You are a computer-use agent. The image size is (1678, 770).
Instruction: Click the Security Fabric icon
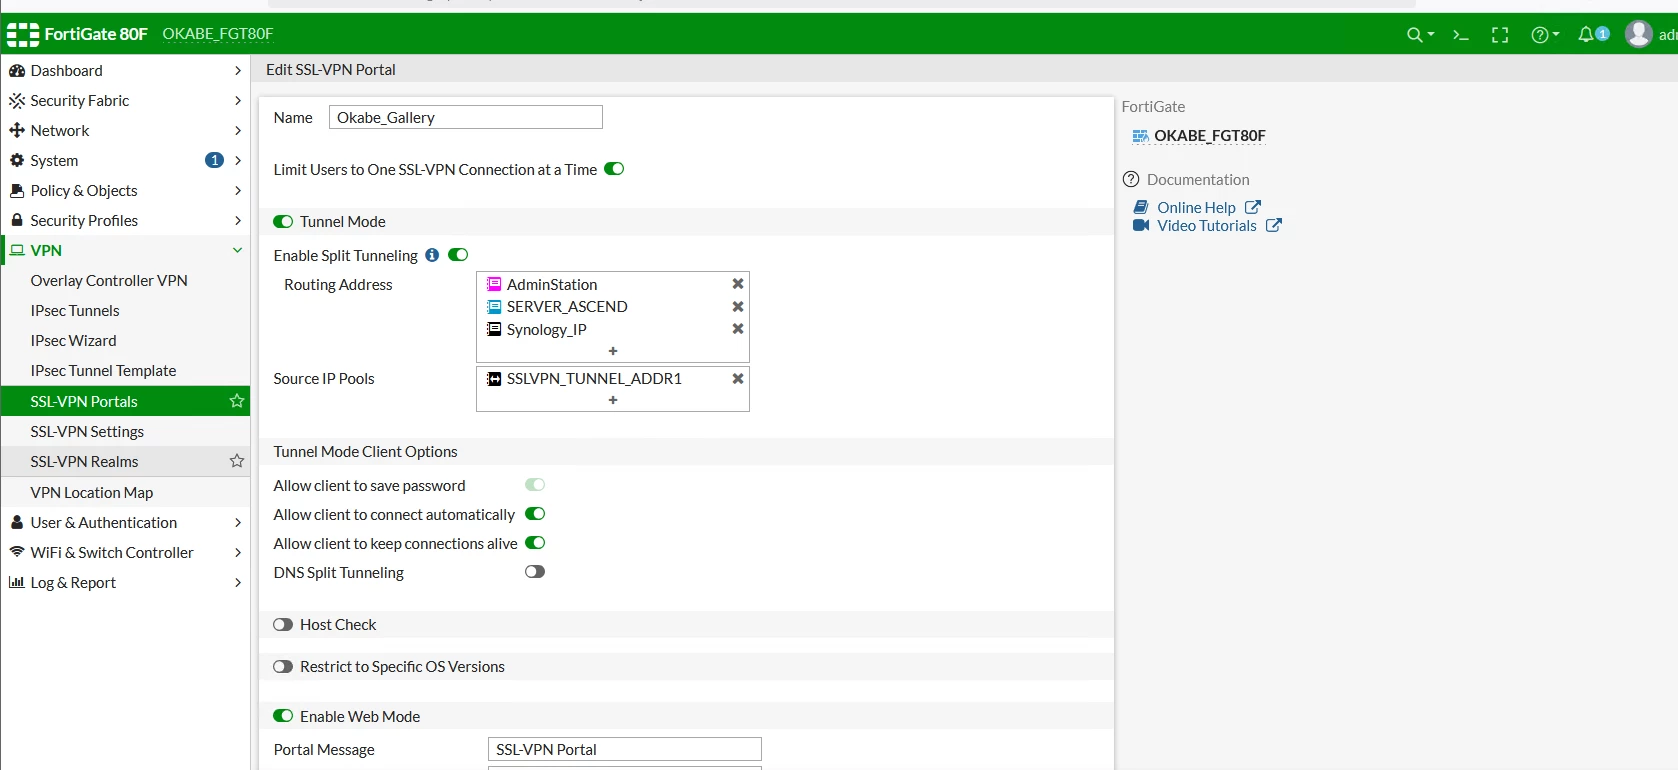pos(17,101)
